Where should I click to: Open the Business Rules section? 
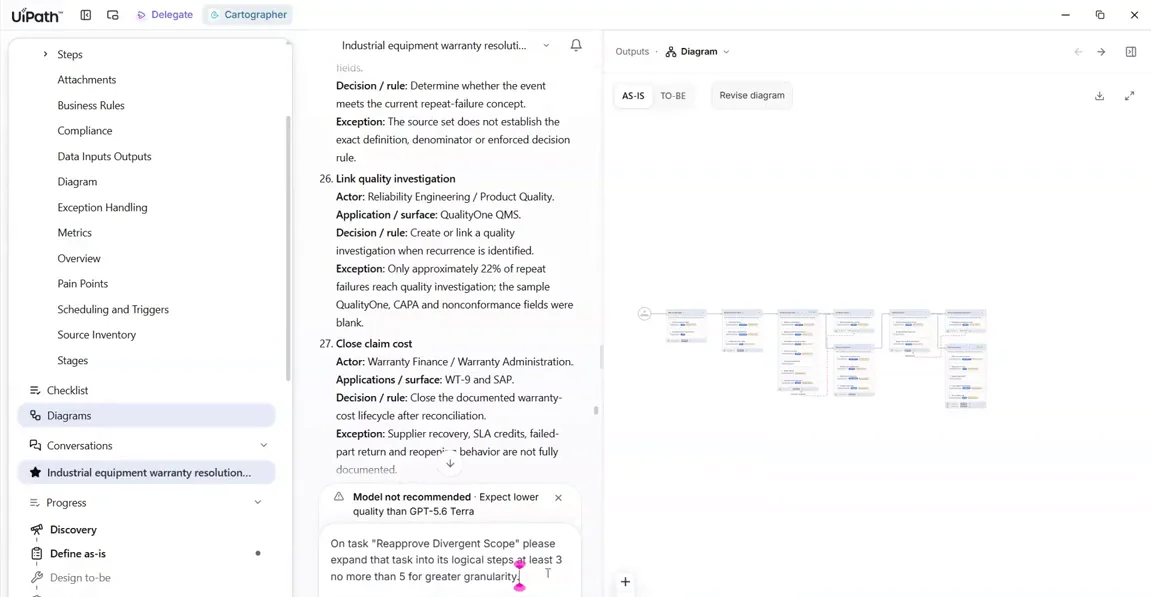coord(91,105)
